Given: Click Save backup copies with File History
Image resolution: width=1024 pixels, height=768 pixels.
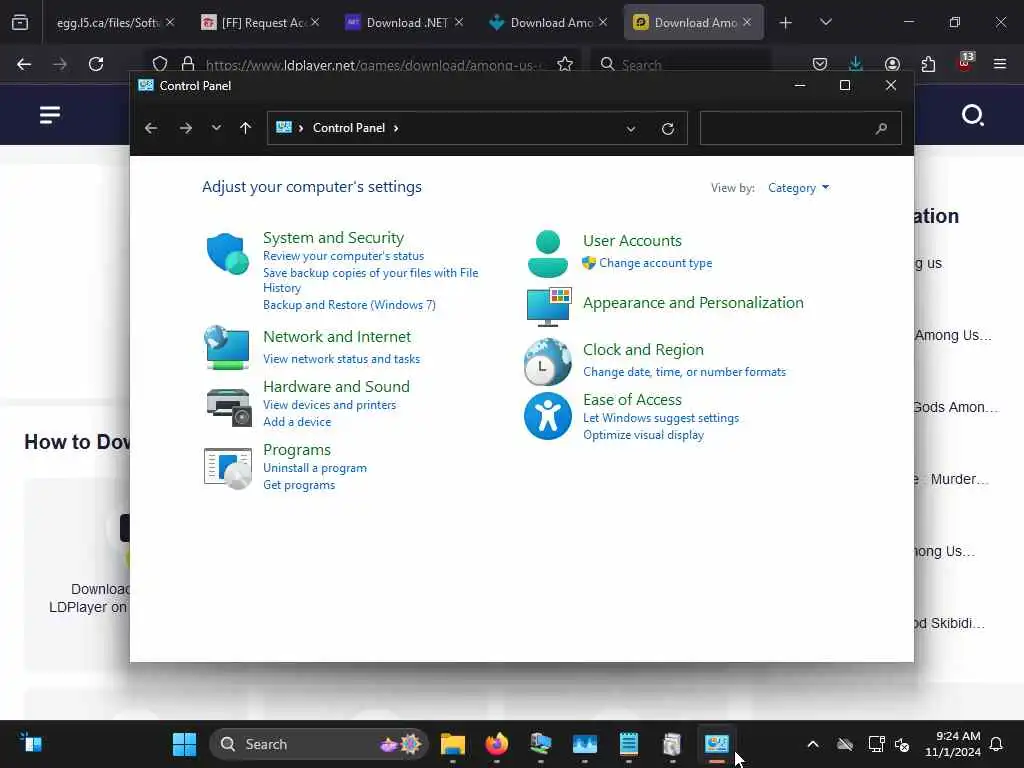Looking at the screenshot, I should point(370,280).
